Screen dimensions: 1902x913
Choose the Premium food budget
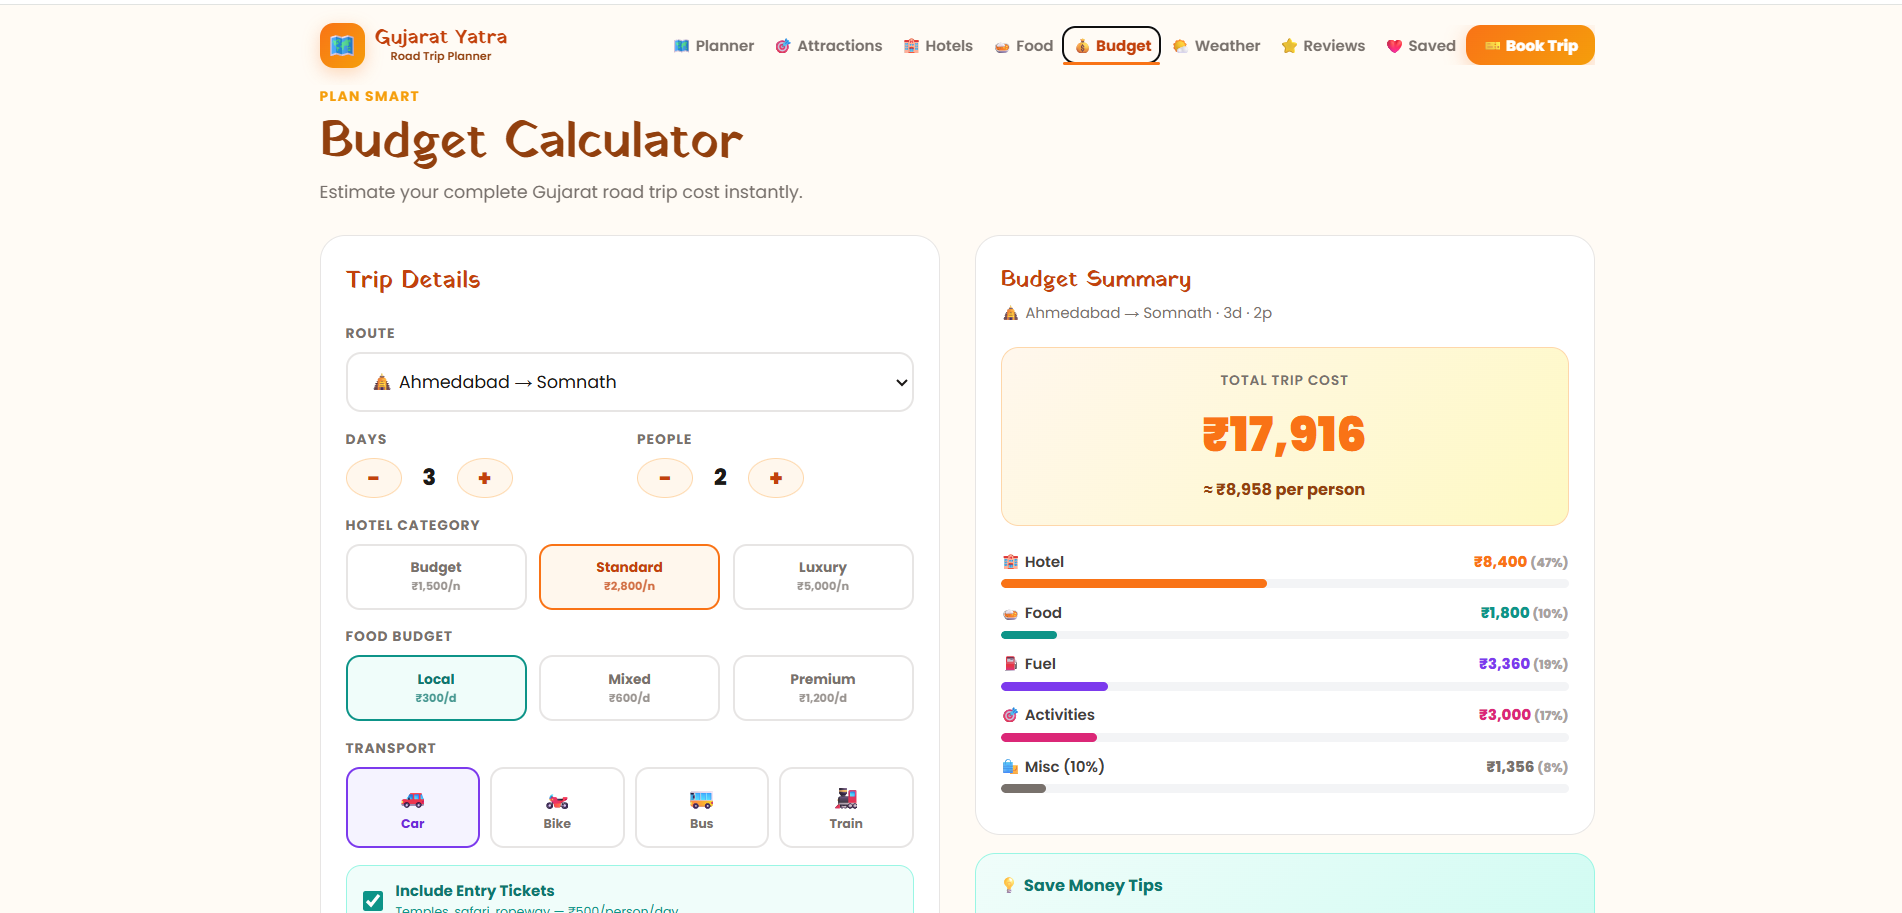[822, 688]
